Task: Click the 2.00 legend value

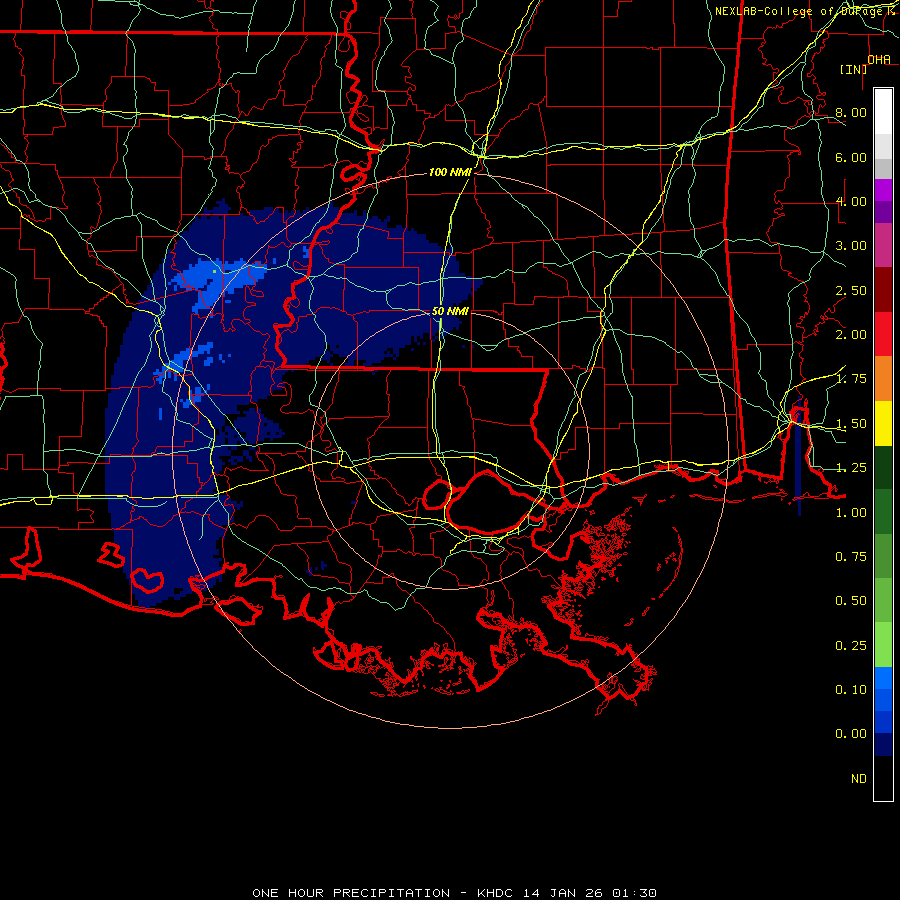Action: pos(851,335)
